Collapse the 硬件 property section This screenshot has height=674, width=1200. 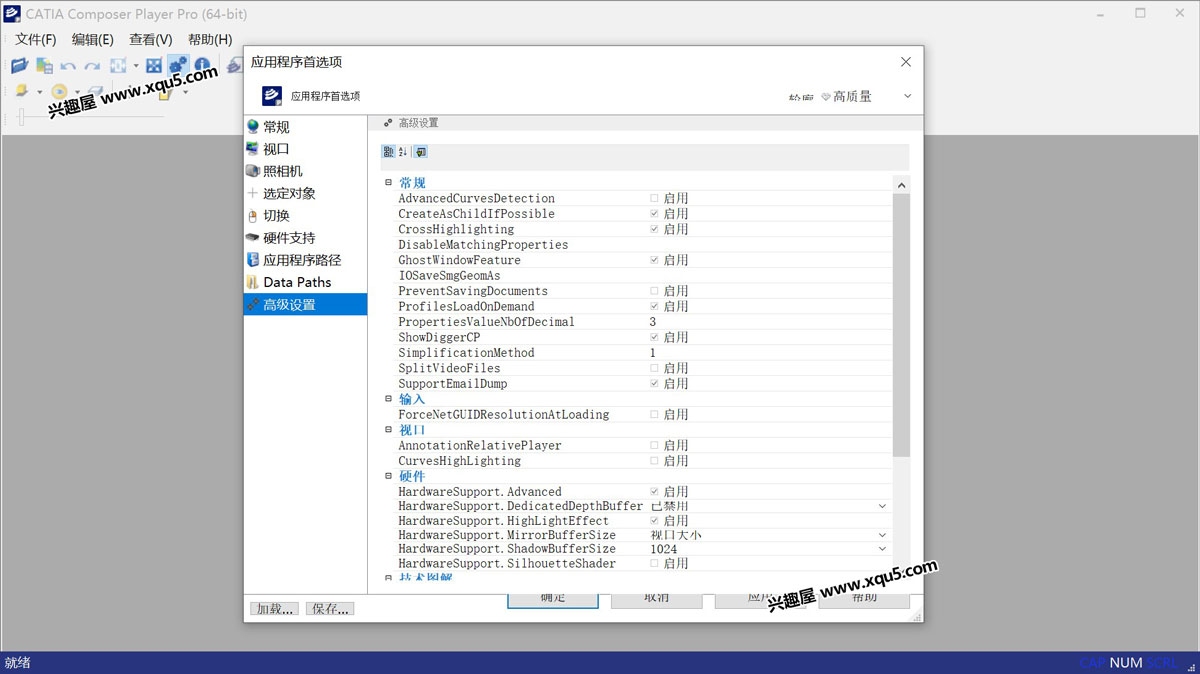pos(389,476)
